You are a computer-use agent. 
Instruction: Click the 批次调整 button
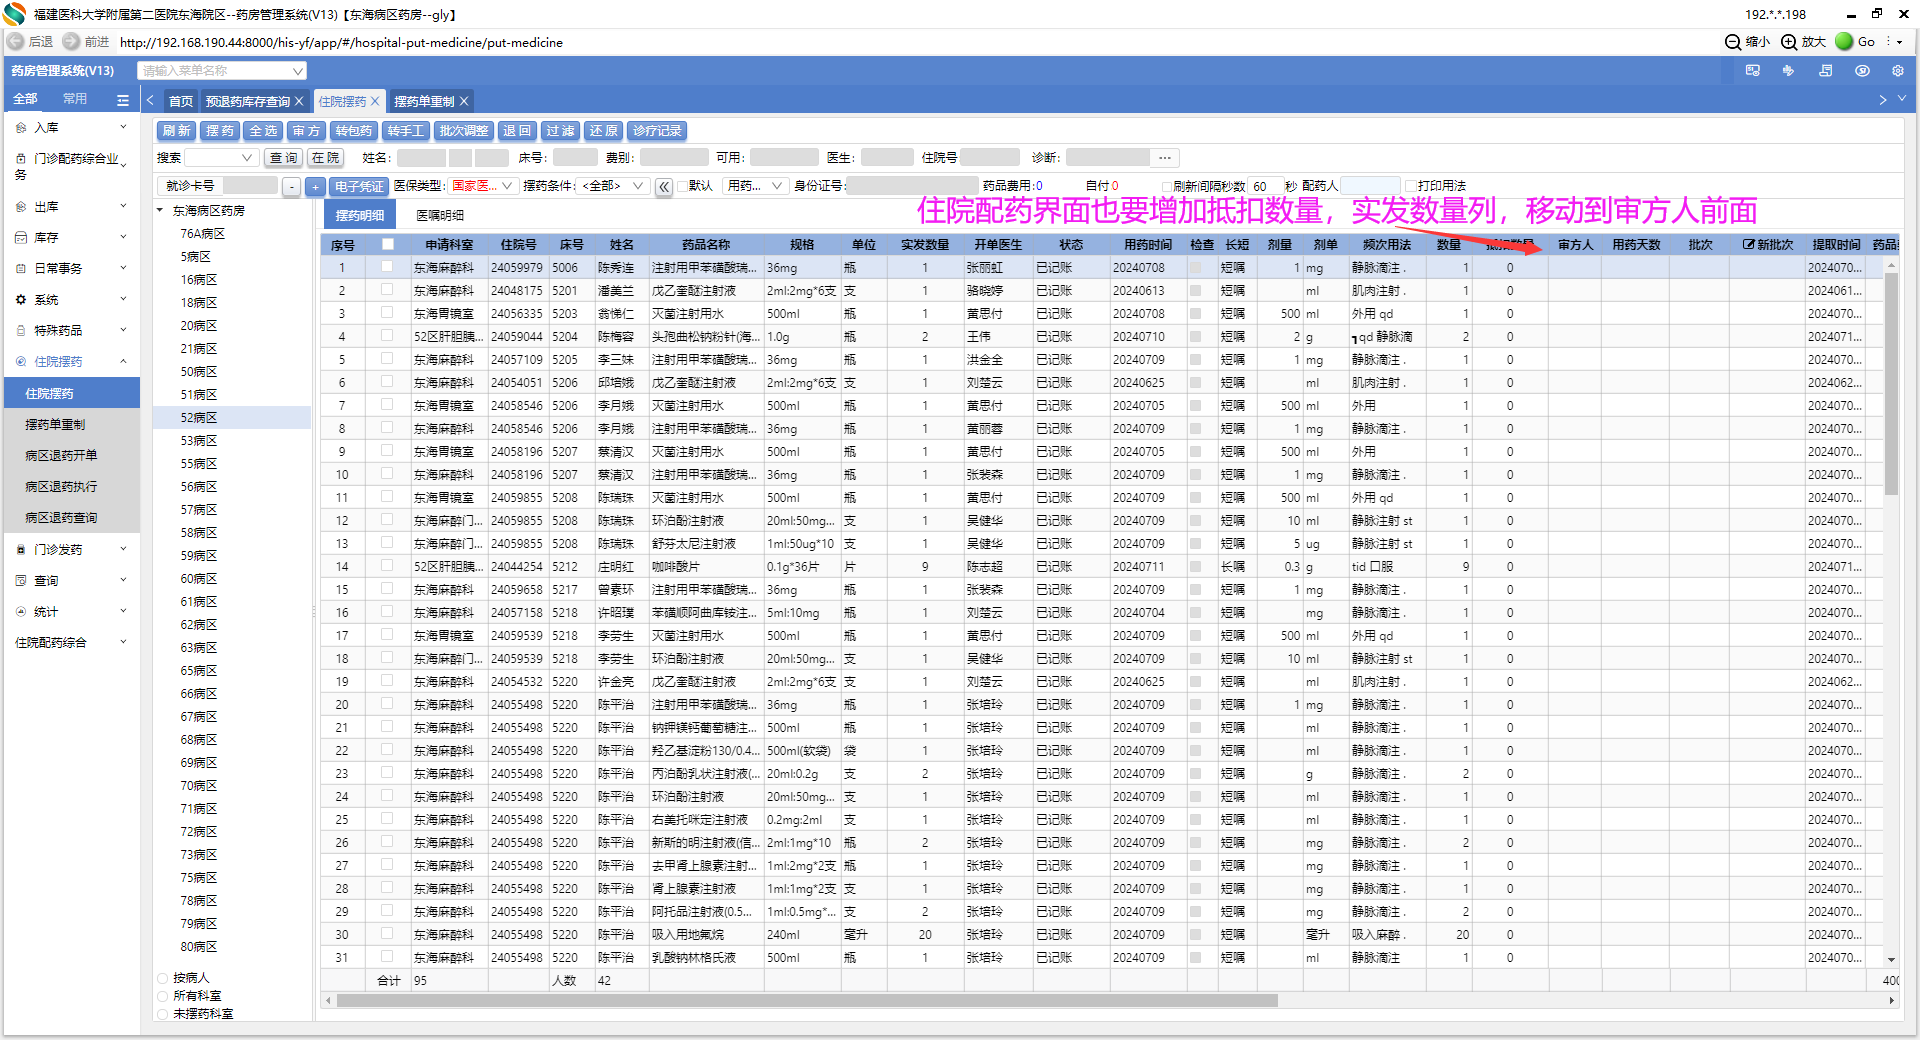point(464,131)
